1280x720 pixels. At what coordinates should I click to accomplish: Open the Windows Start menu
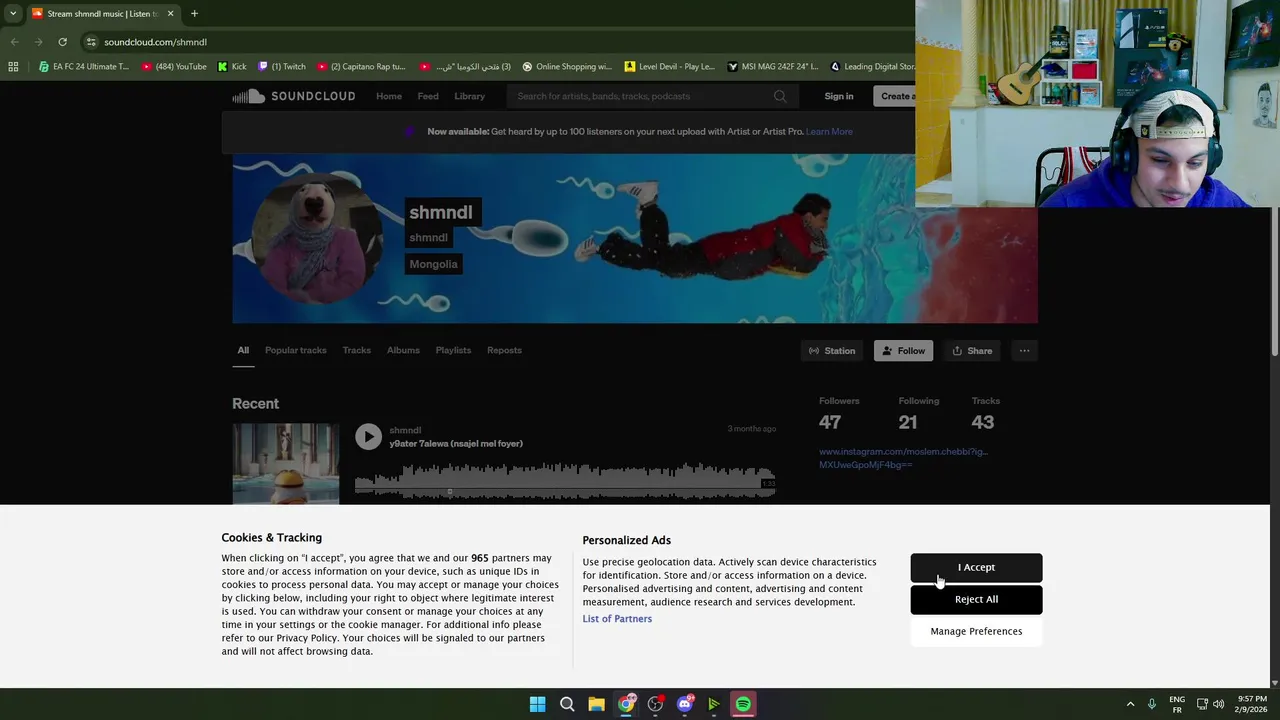[537, 704]
